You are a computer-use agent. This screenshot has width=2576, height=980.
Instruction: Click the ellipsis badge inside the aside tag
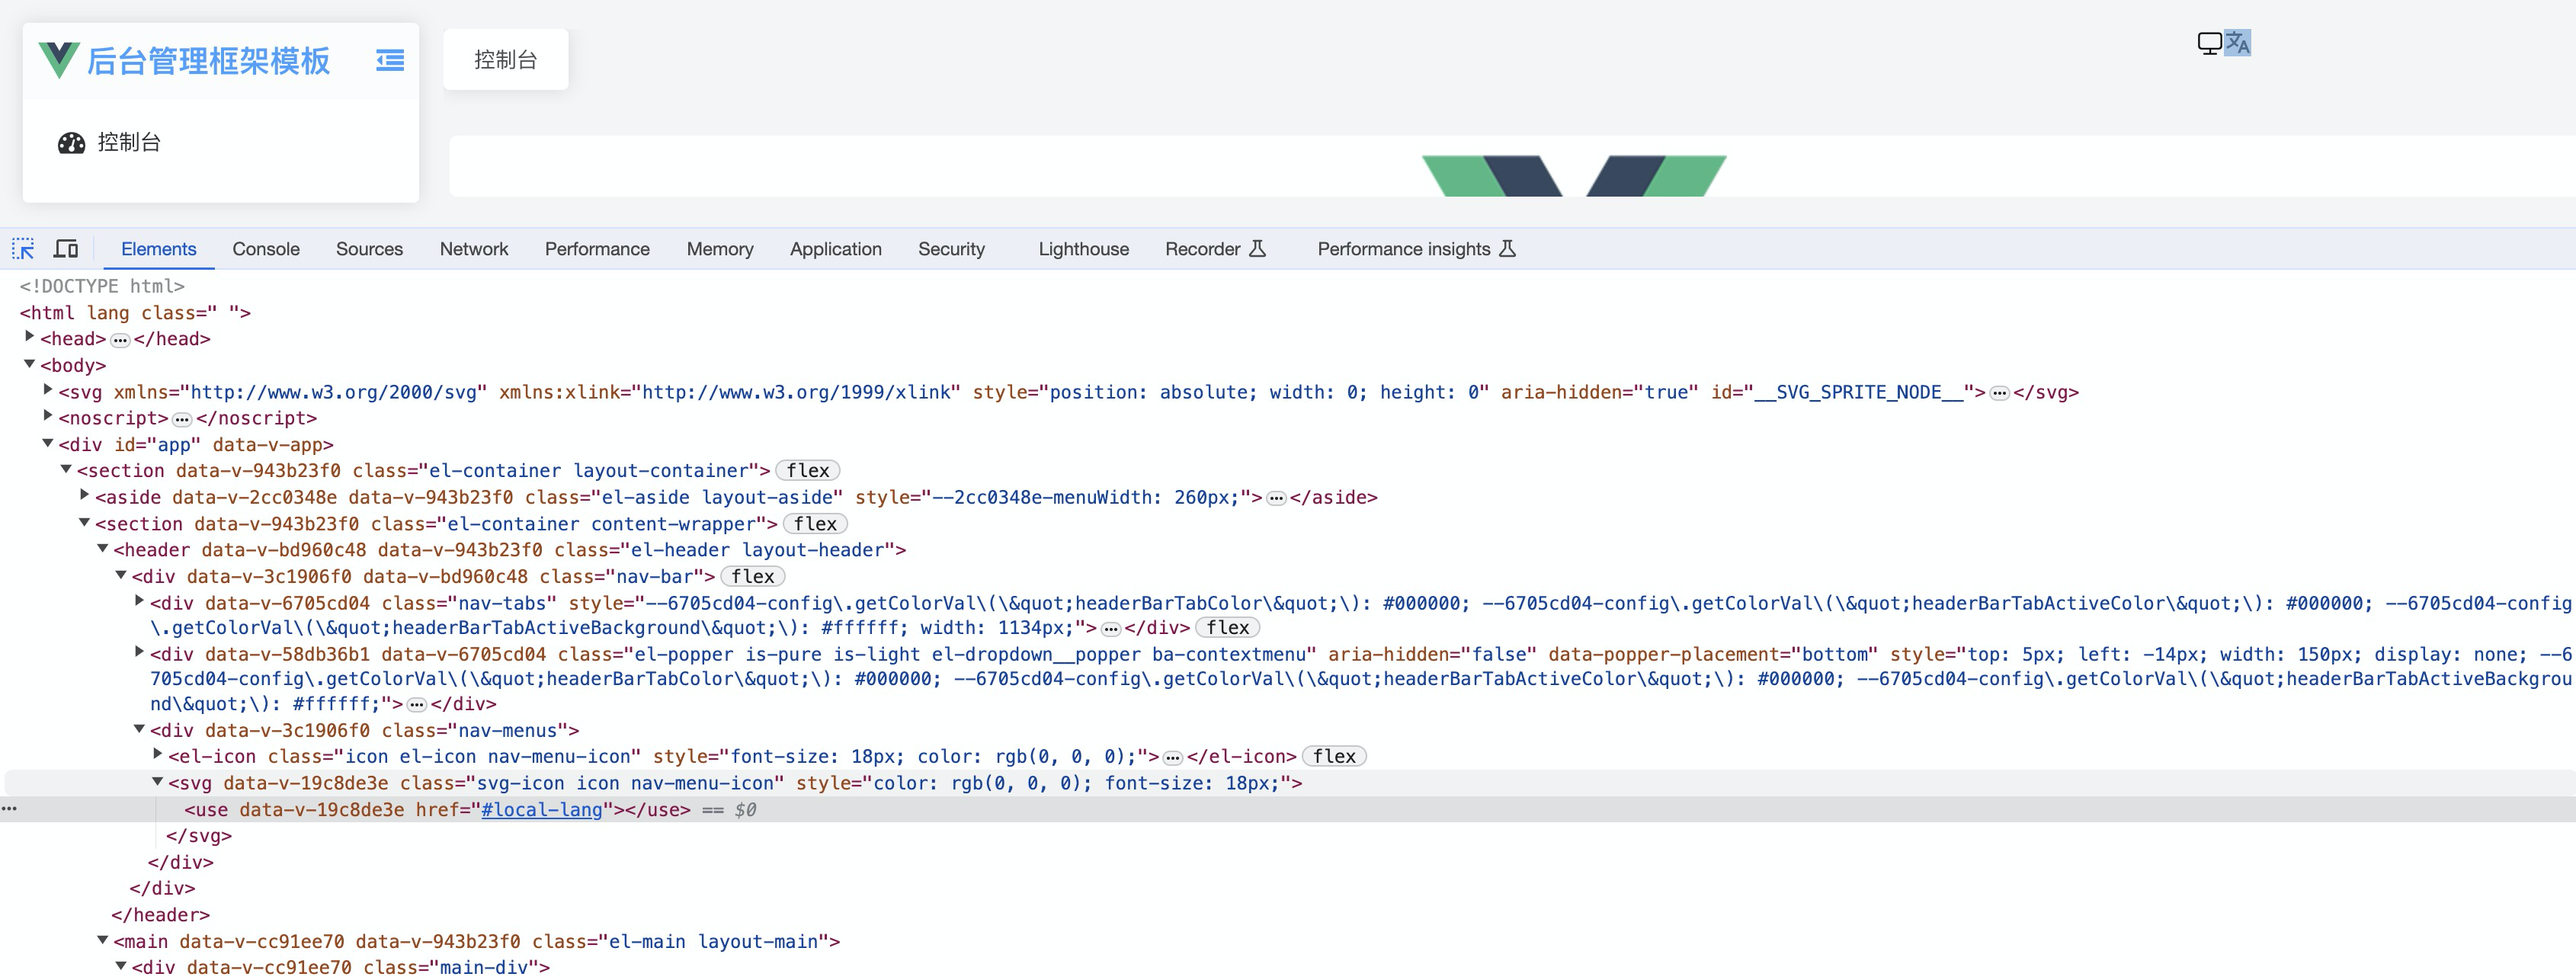click(x=1276, y=498)
